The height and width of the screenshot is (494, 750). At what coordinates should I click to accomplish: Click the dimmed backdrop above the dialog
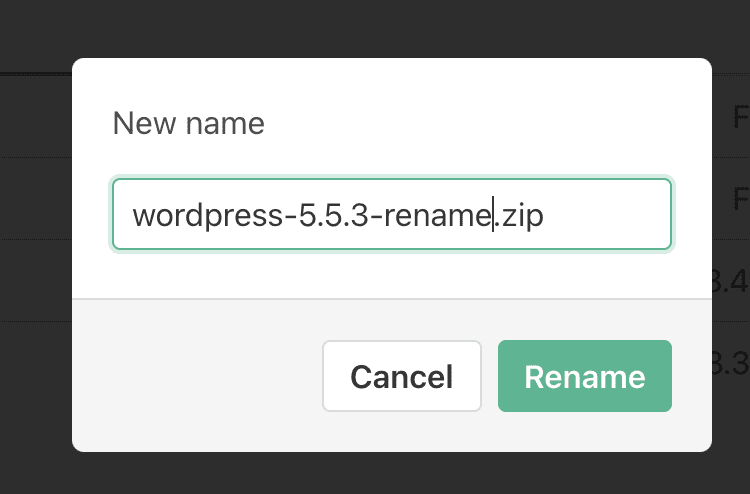coord(375,28)
